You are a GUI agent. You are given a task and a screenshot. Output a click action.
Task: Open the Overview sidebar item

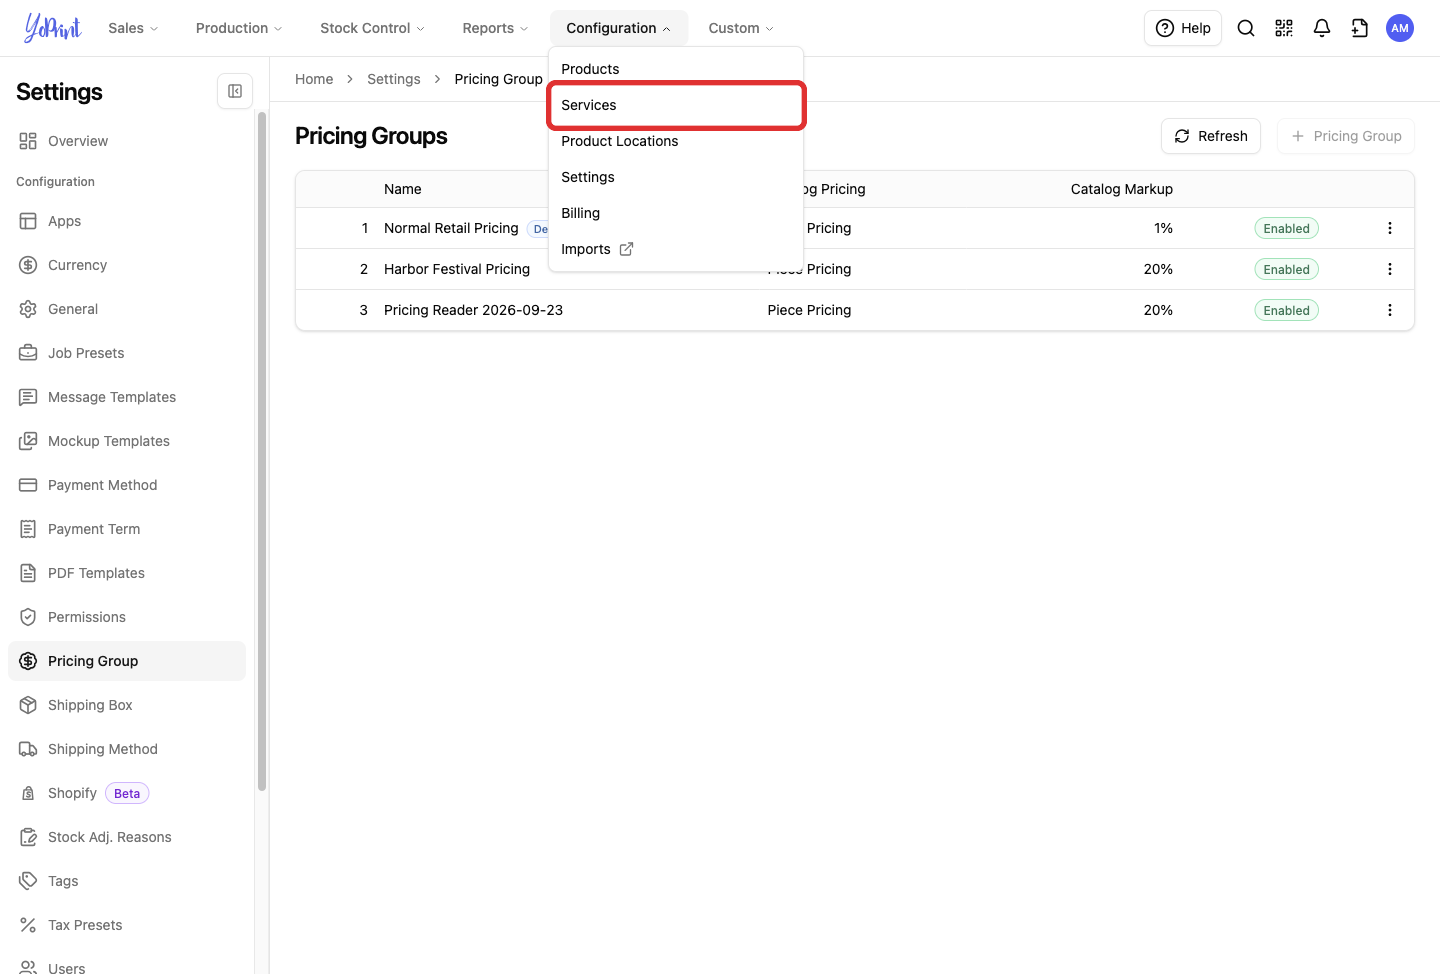[x=127, y=141]
